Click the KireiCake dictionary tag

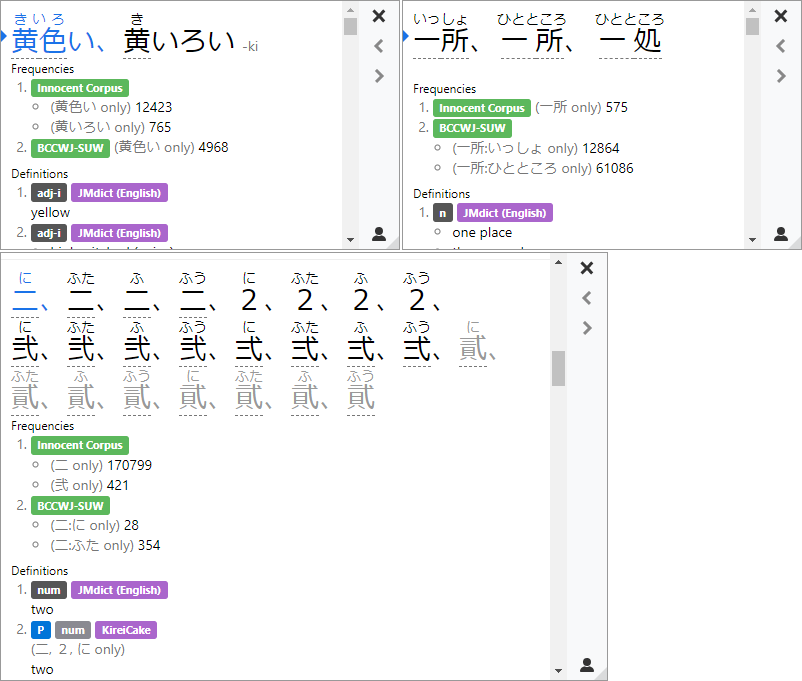(126, 630)
